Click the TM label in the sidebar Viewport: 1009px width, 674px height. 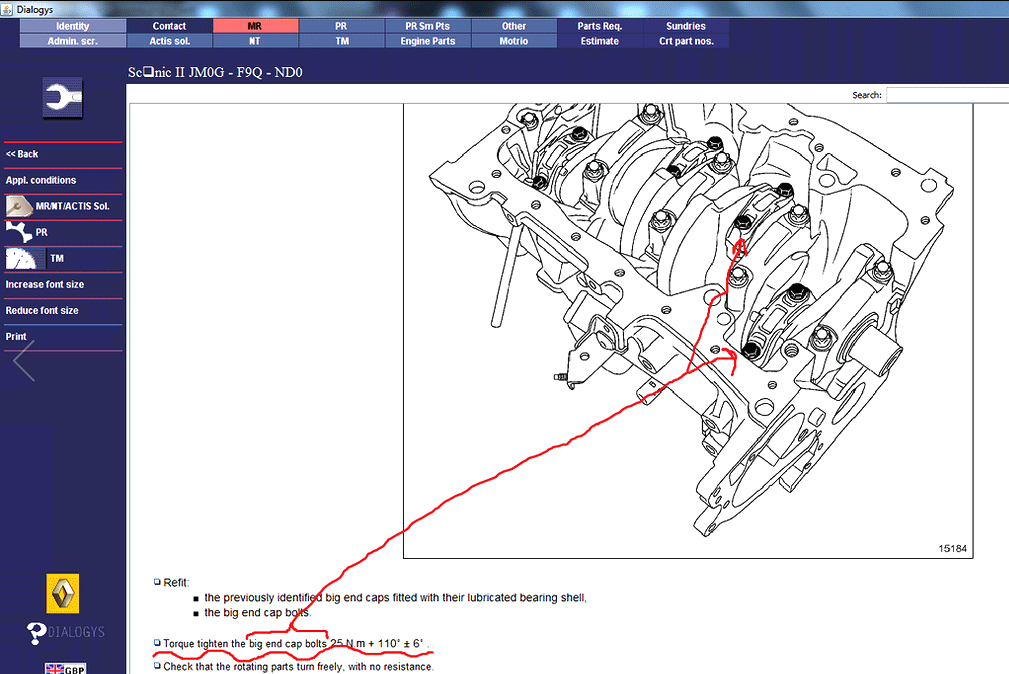[x=57, y=259]
